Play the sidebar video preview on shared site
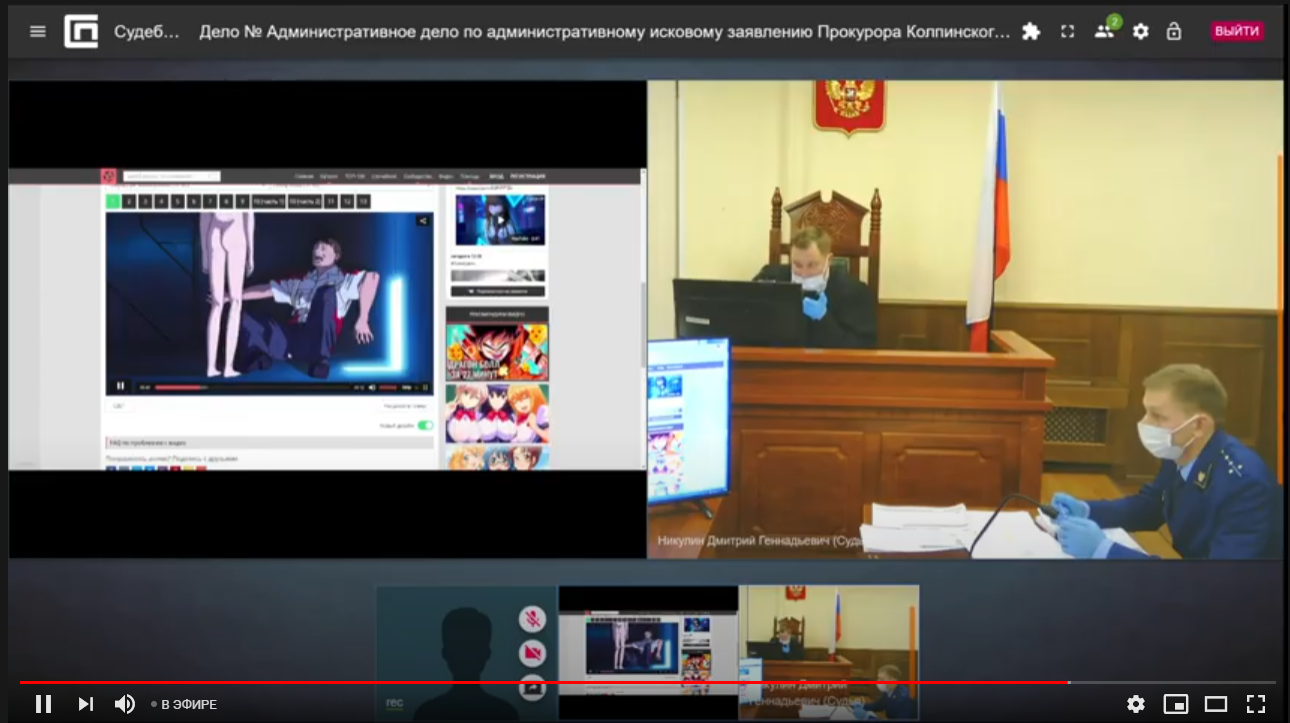Screen dimensions: 1290x723 (501, 220)
